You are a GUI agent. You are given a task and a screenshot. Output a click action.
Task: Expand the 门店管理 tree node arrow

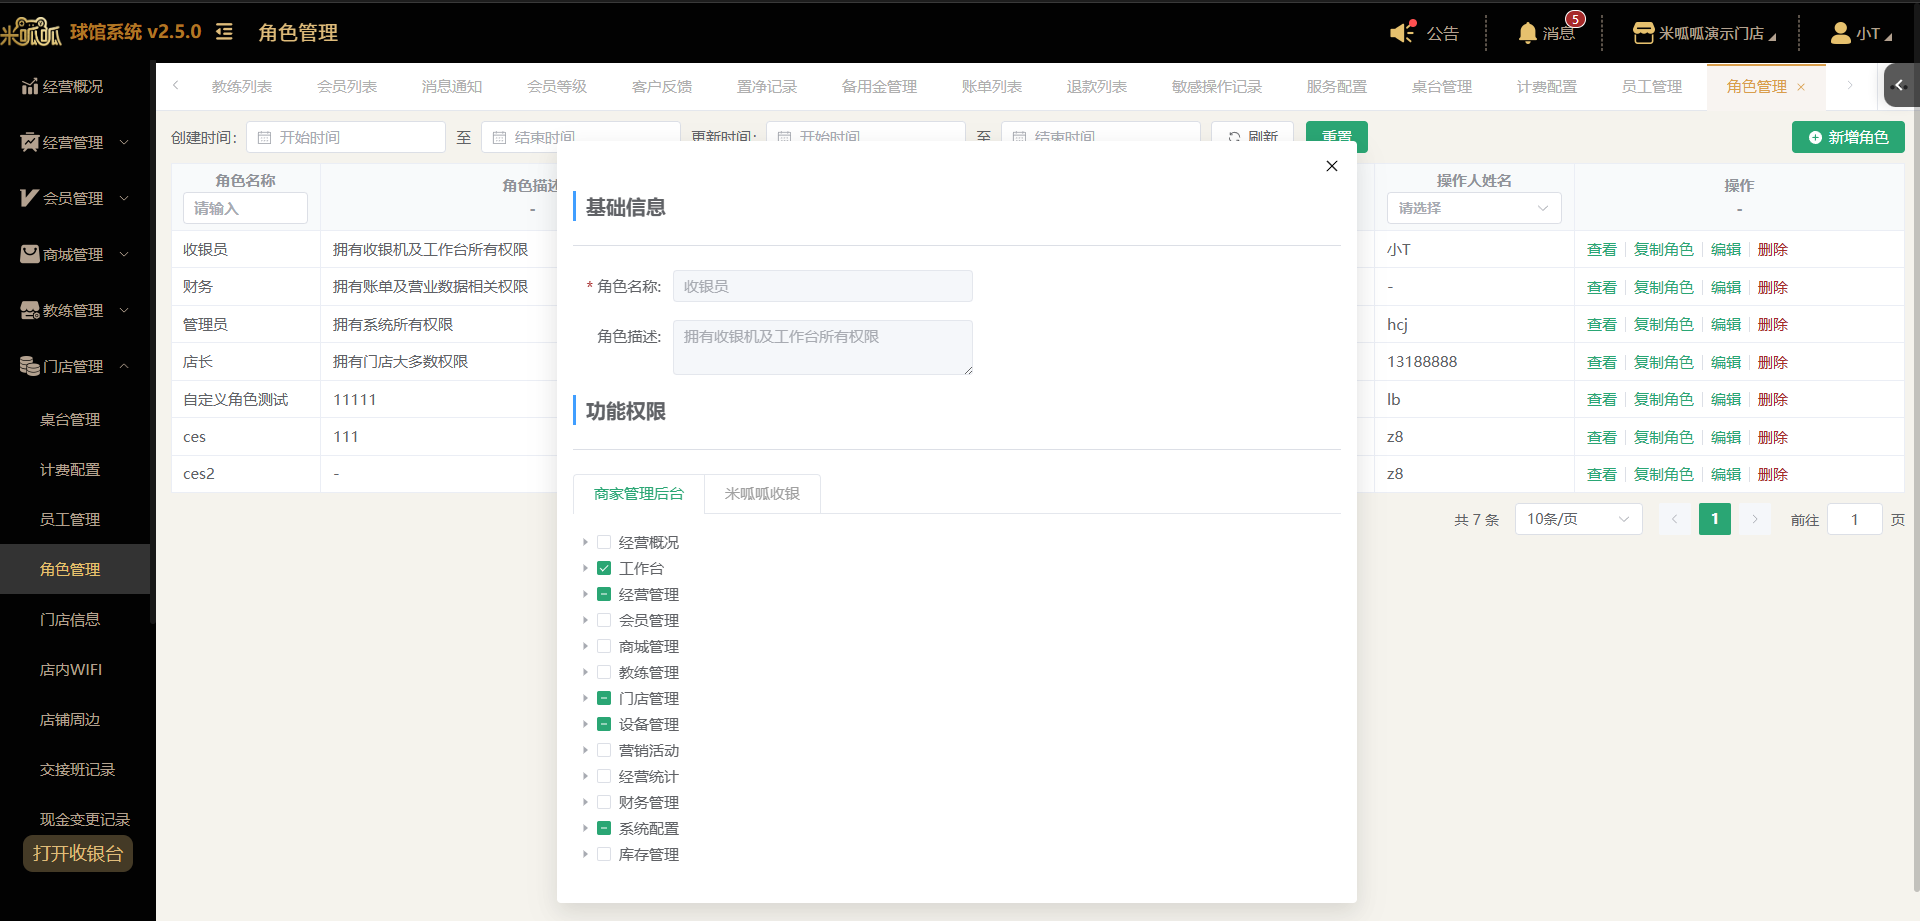coord(585,698)
